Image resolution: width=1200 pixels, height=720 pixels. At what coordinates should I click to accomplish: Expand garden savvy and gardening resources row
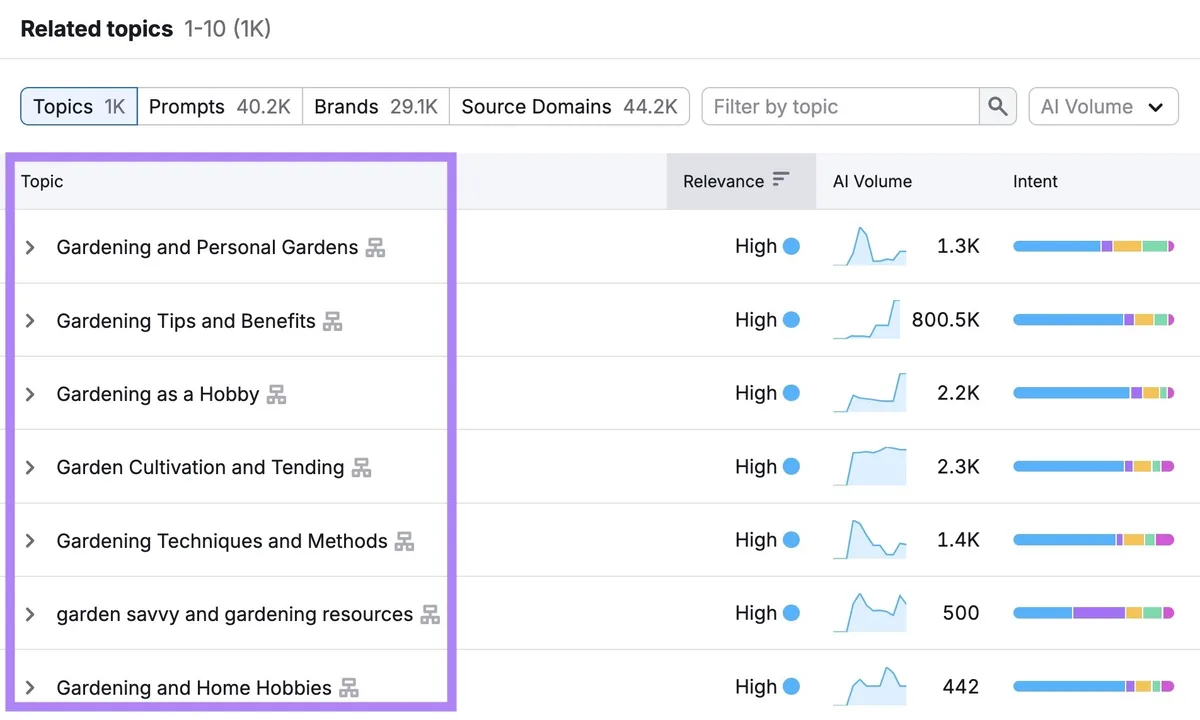pyautogui.click(x=30, y=614)
